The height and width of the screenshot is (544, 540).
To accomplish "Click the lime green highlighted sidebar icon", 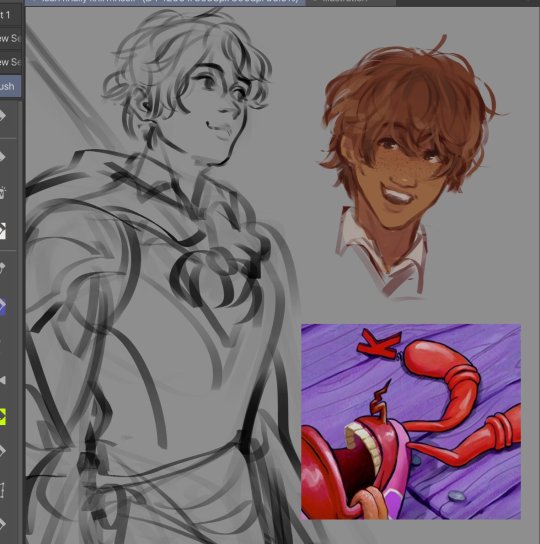I will 3,417.
